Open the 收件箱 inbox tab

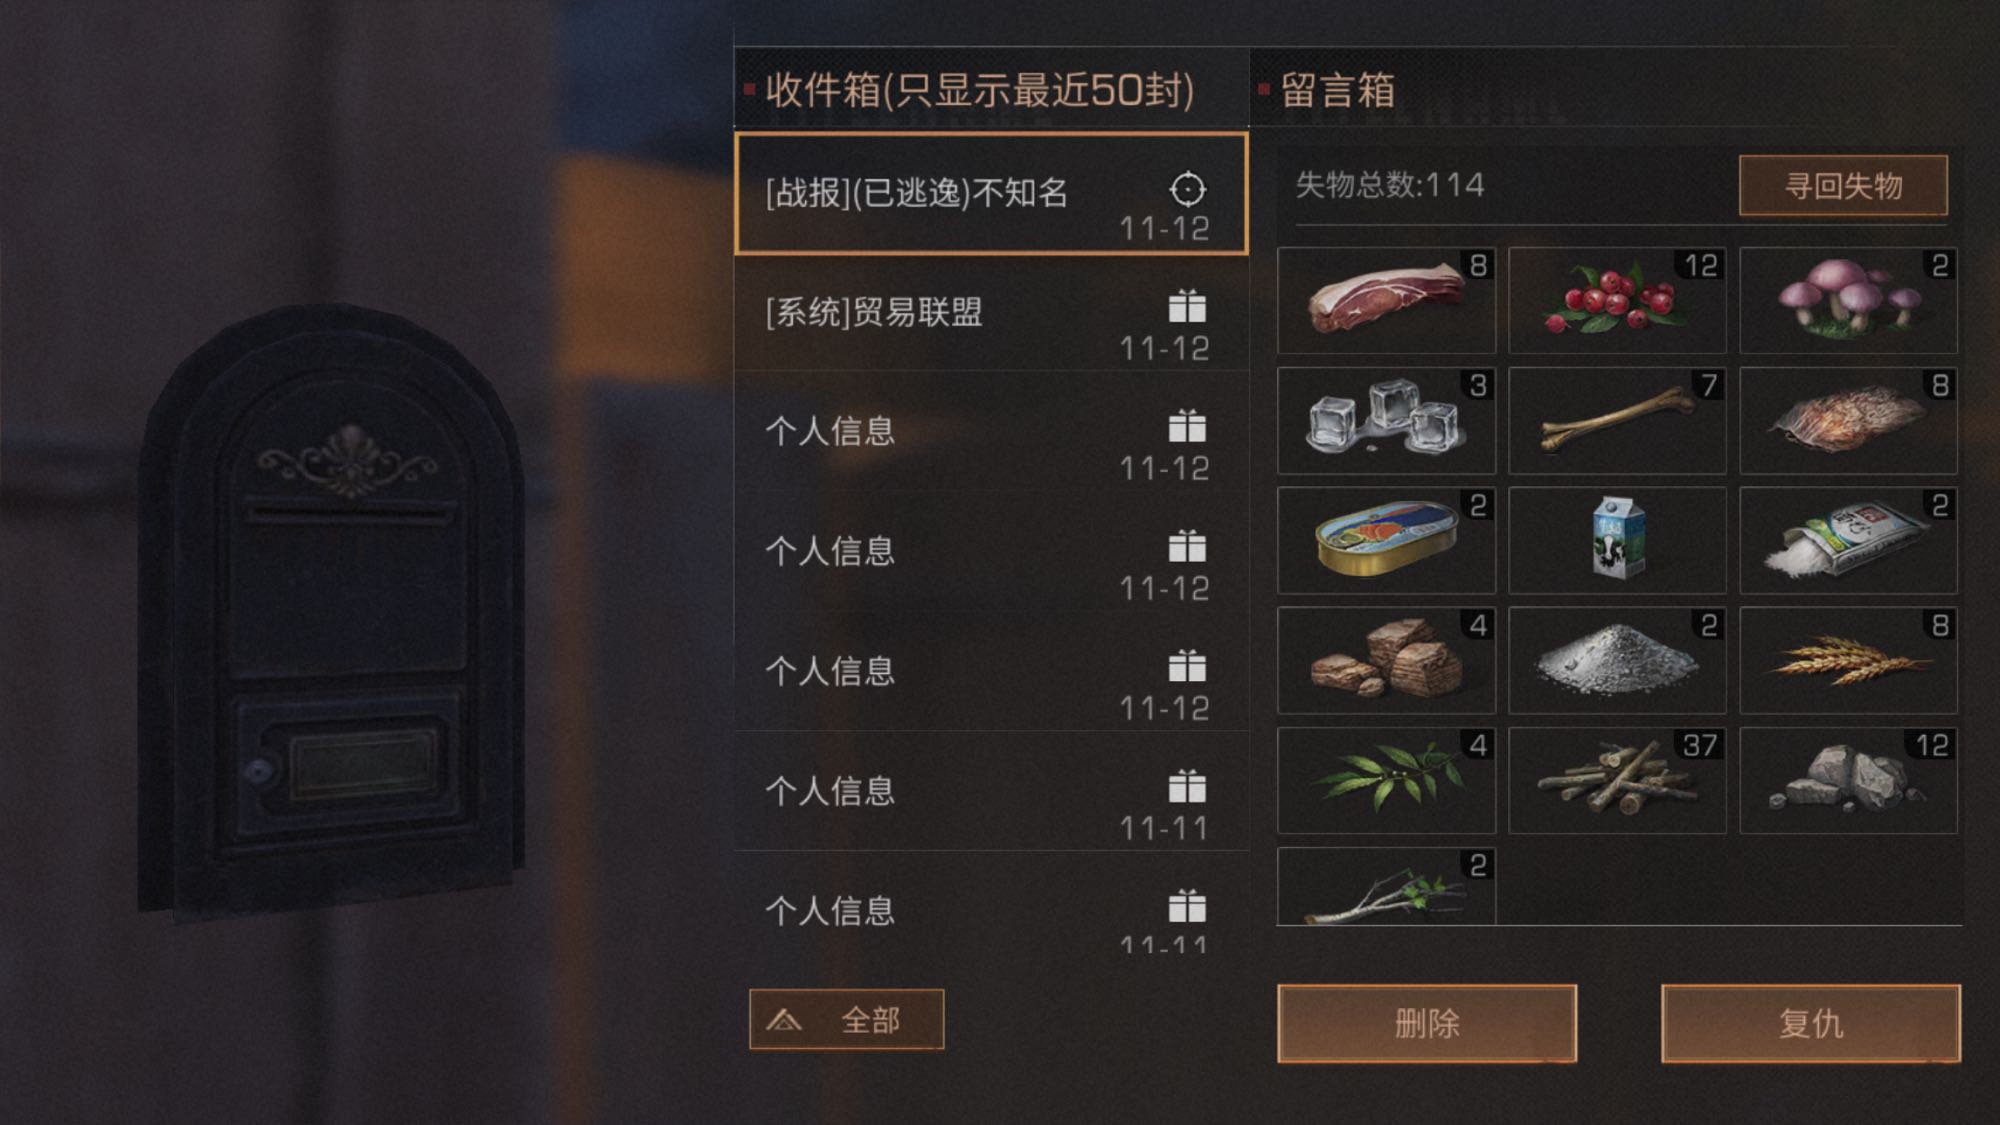(x=980, y=90)
